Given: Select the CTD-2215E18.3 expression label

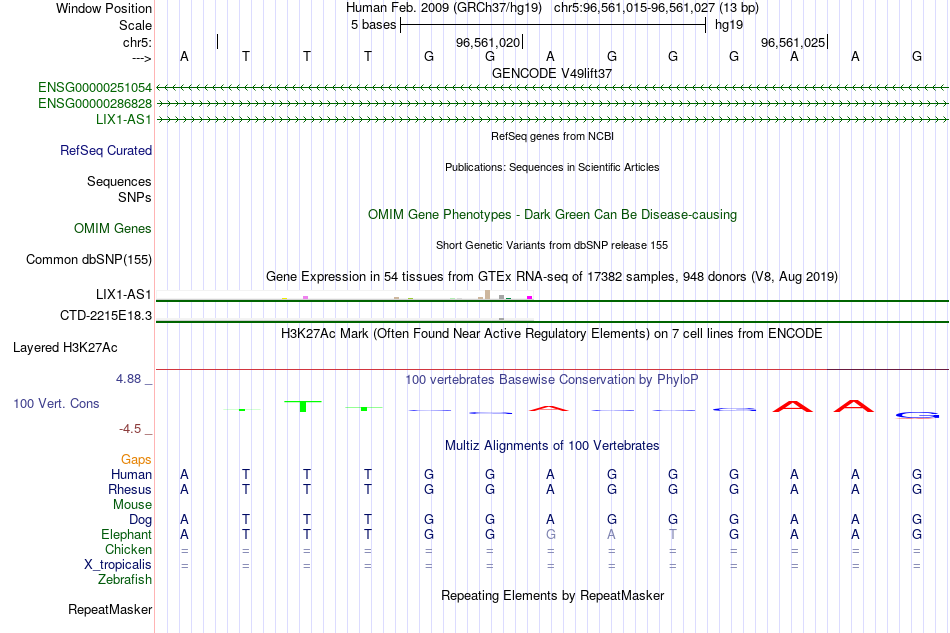Looking at the screenshot, I should (106, 316).
